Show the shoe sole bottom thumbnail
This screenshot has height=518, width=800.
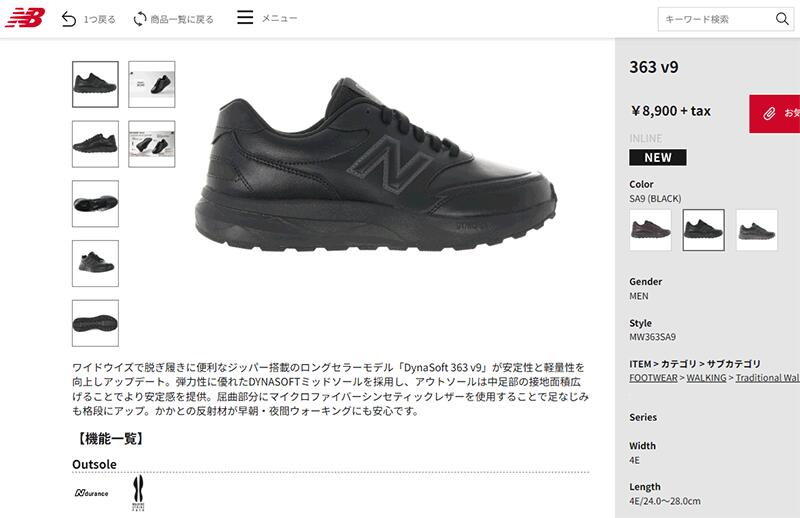(95, 323)
